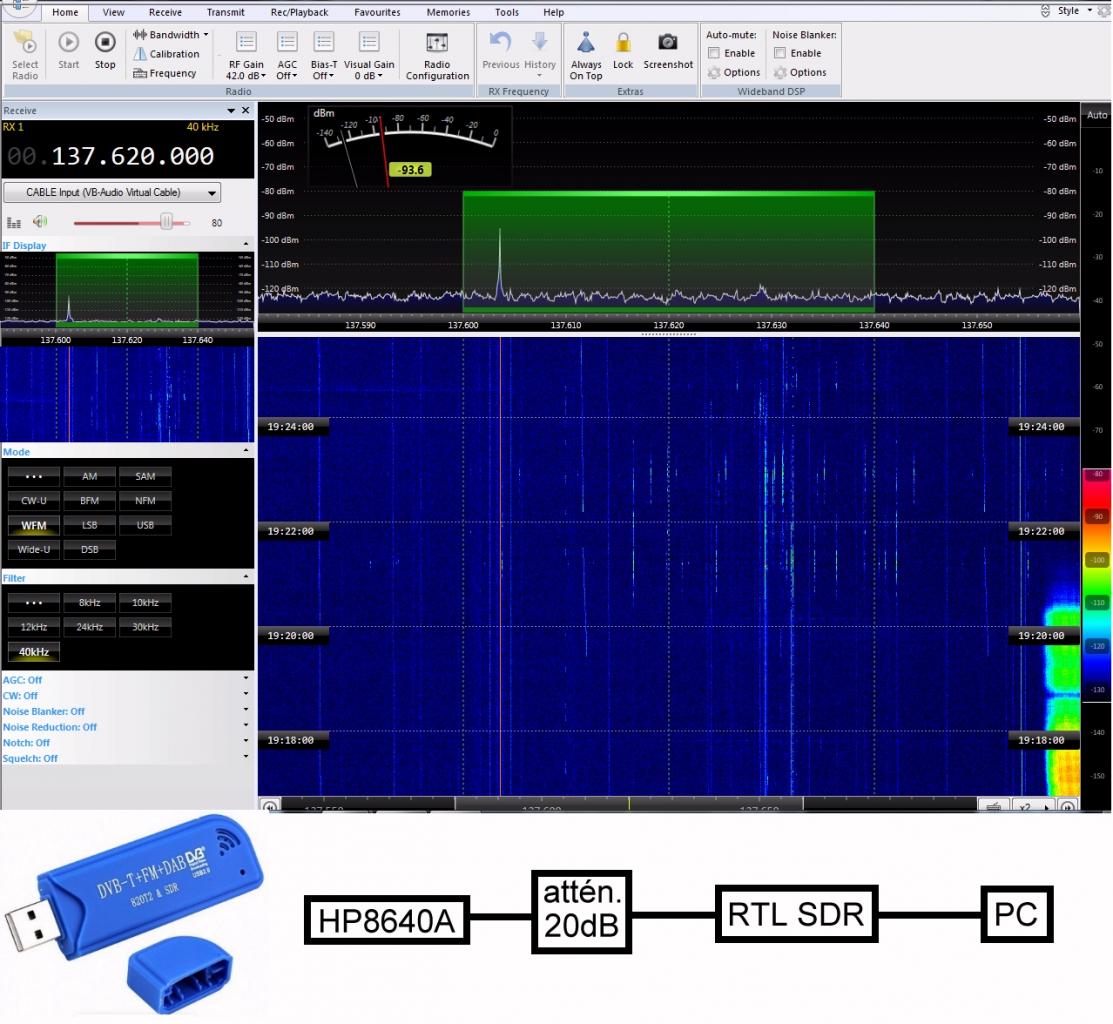Stop the radio reception
Screen dimensions: 1113x1024
click(x=105, y=50)
